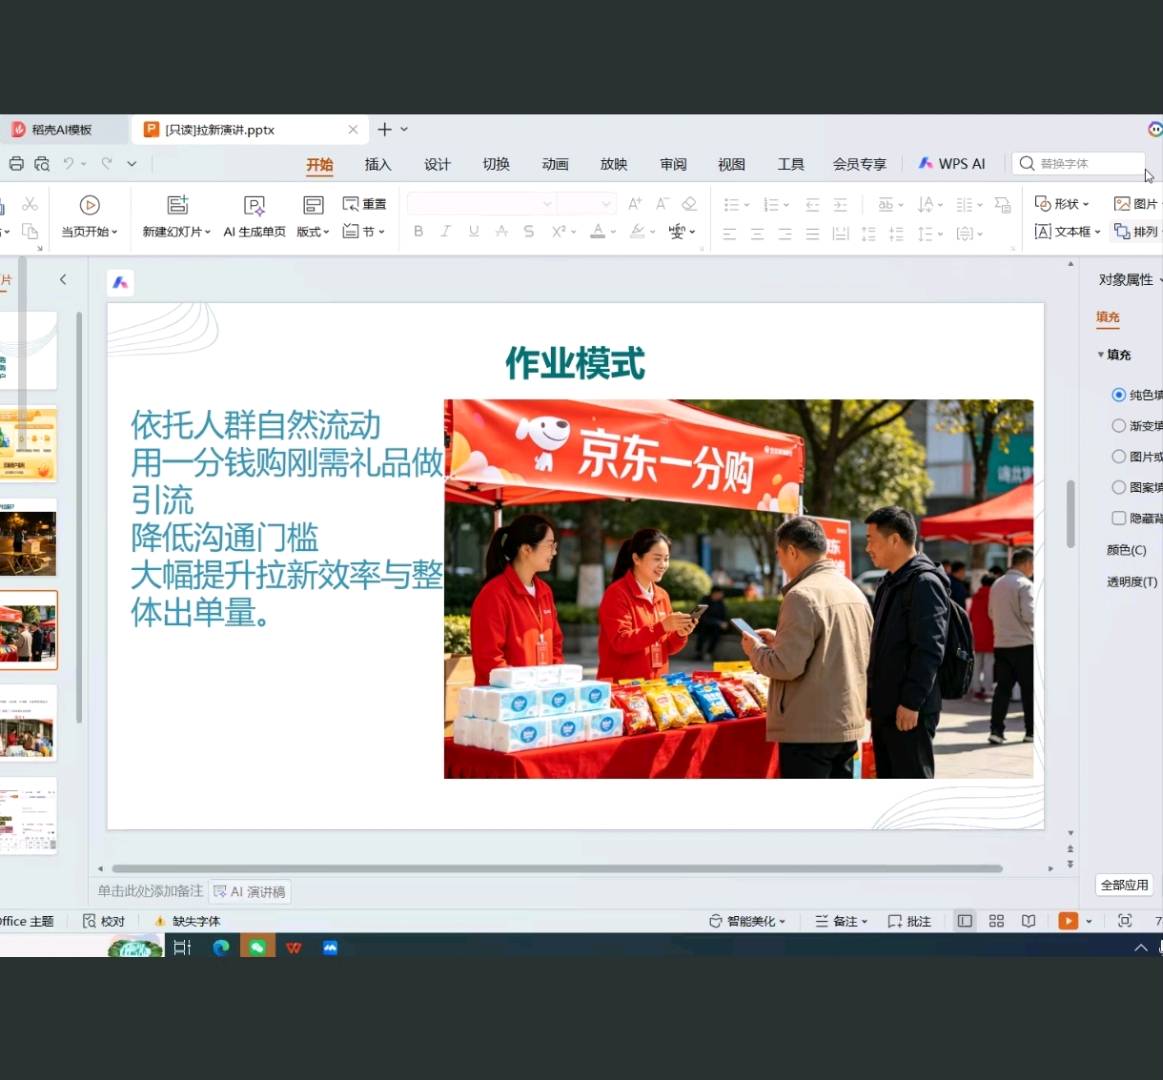1163x1080 pixels.
Task: Click the orange slideshow play button in status bar
Action: (1068, 921)
